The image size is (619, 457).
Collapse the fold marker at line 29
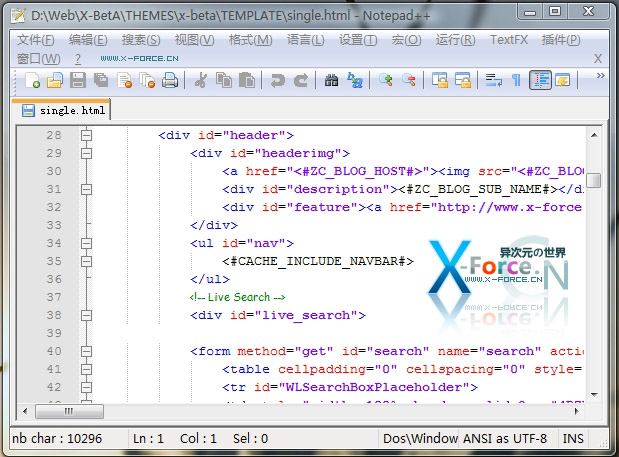tap(86, 153)
